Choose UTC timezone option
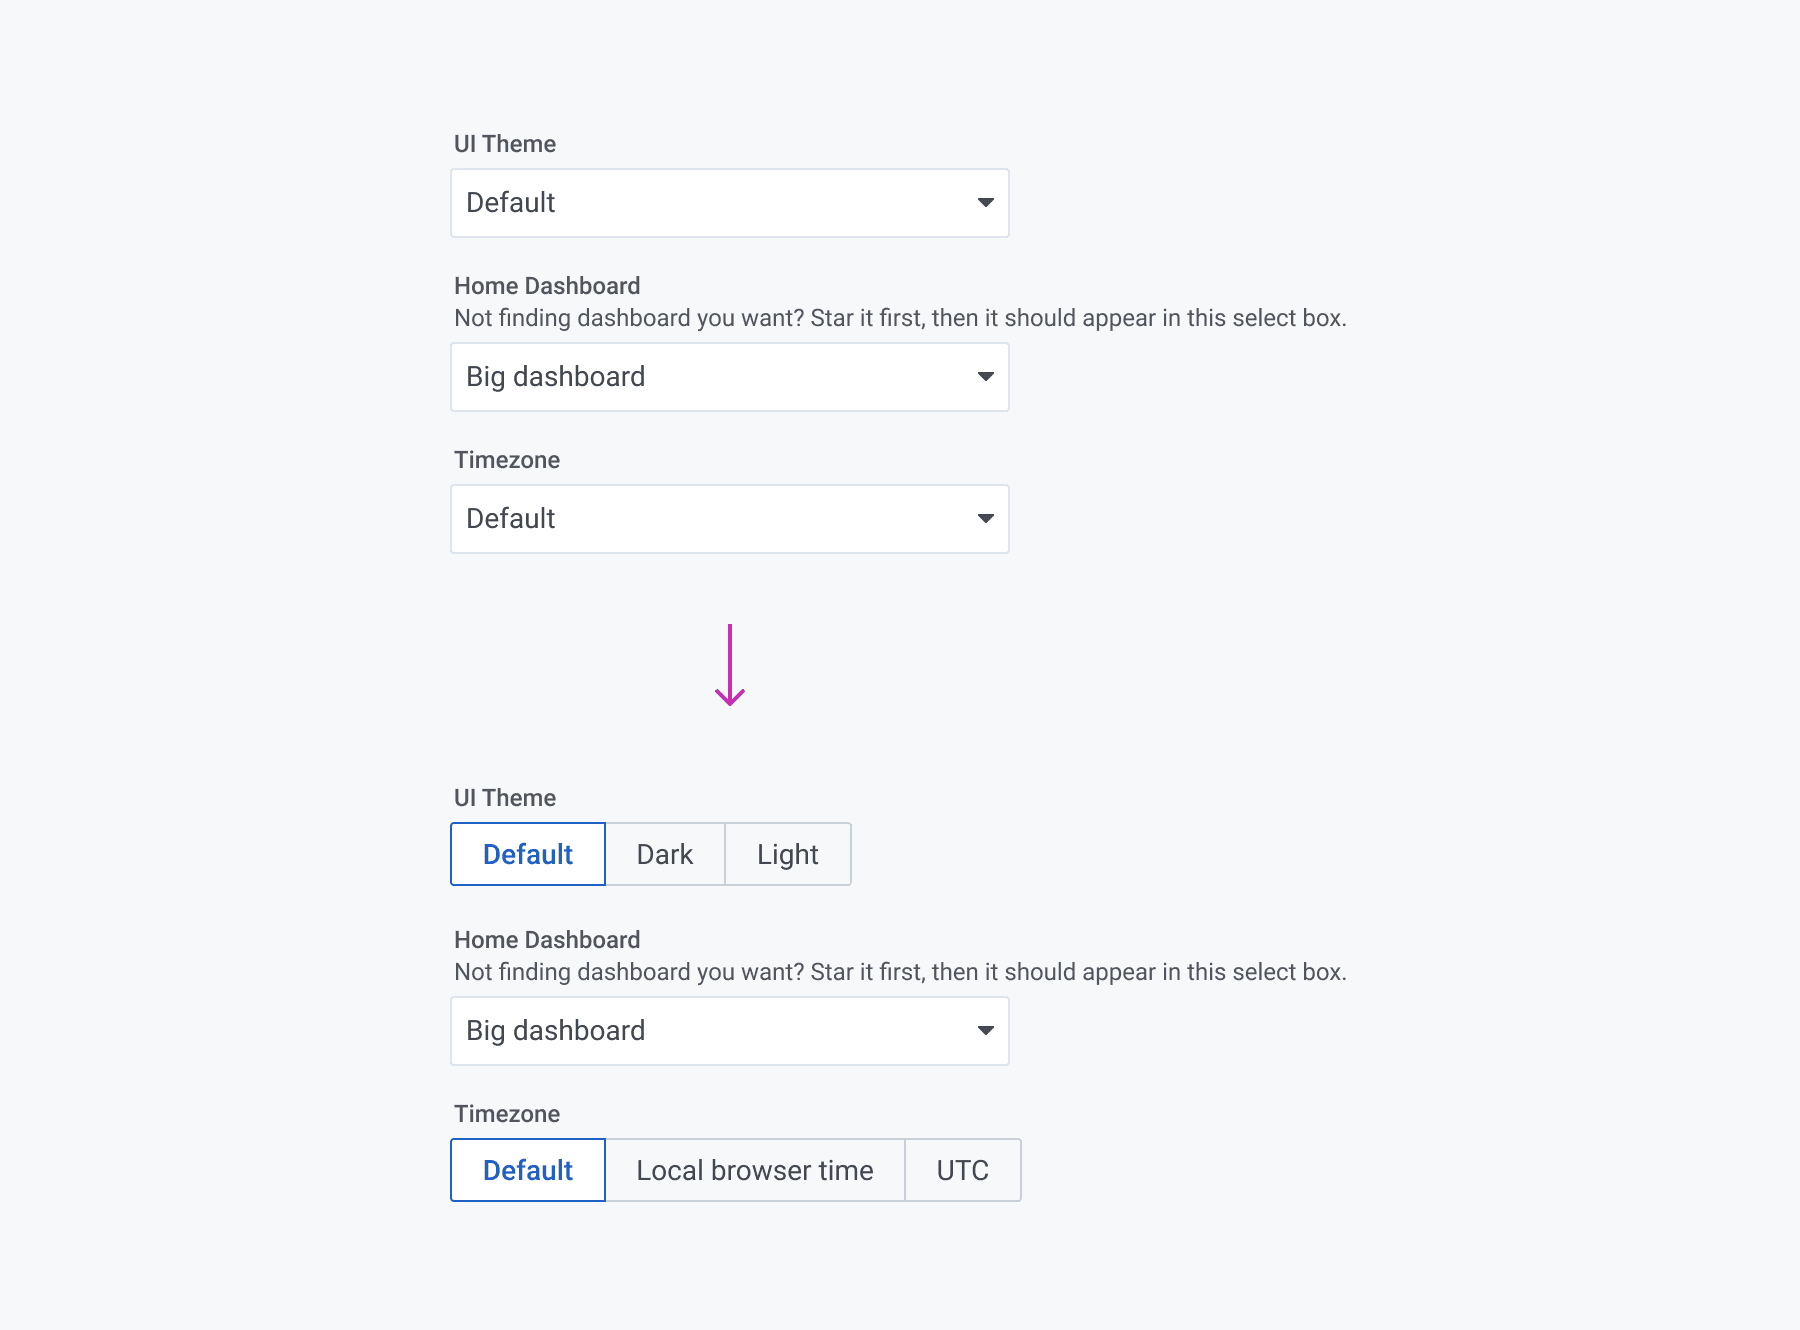 pos(962,1171)
